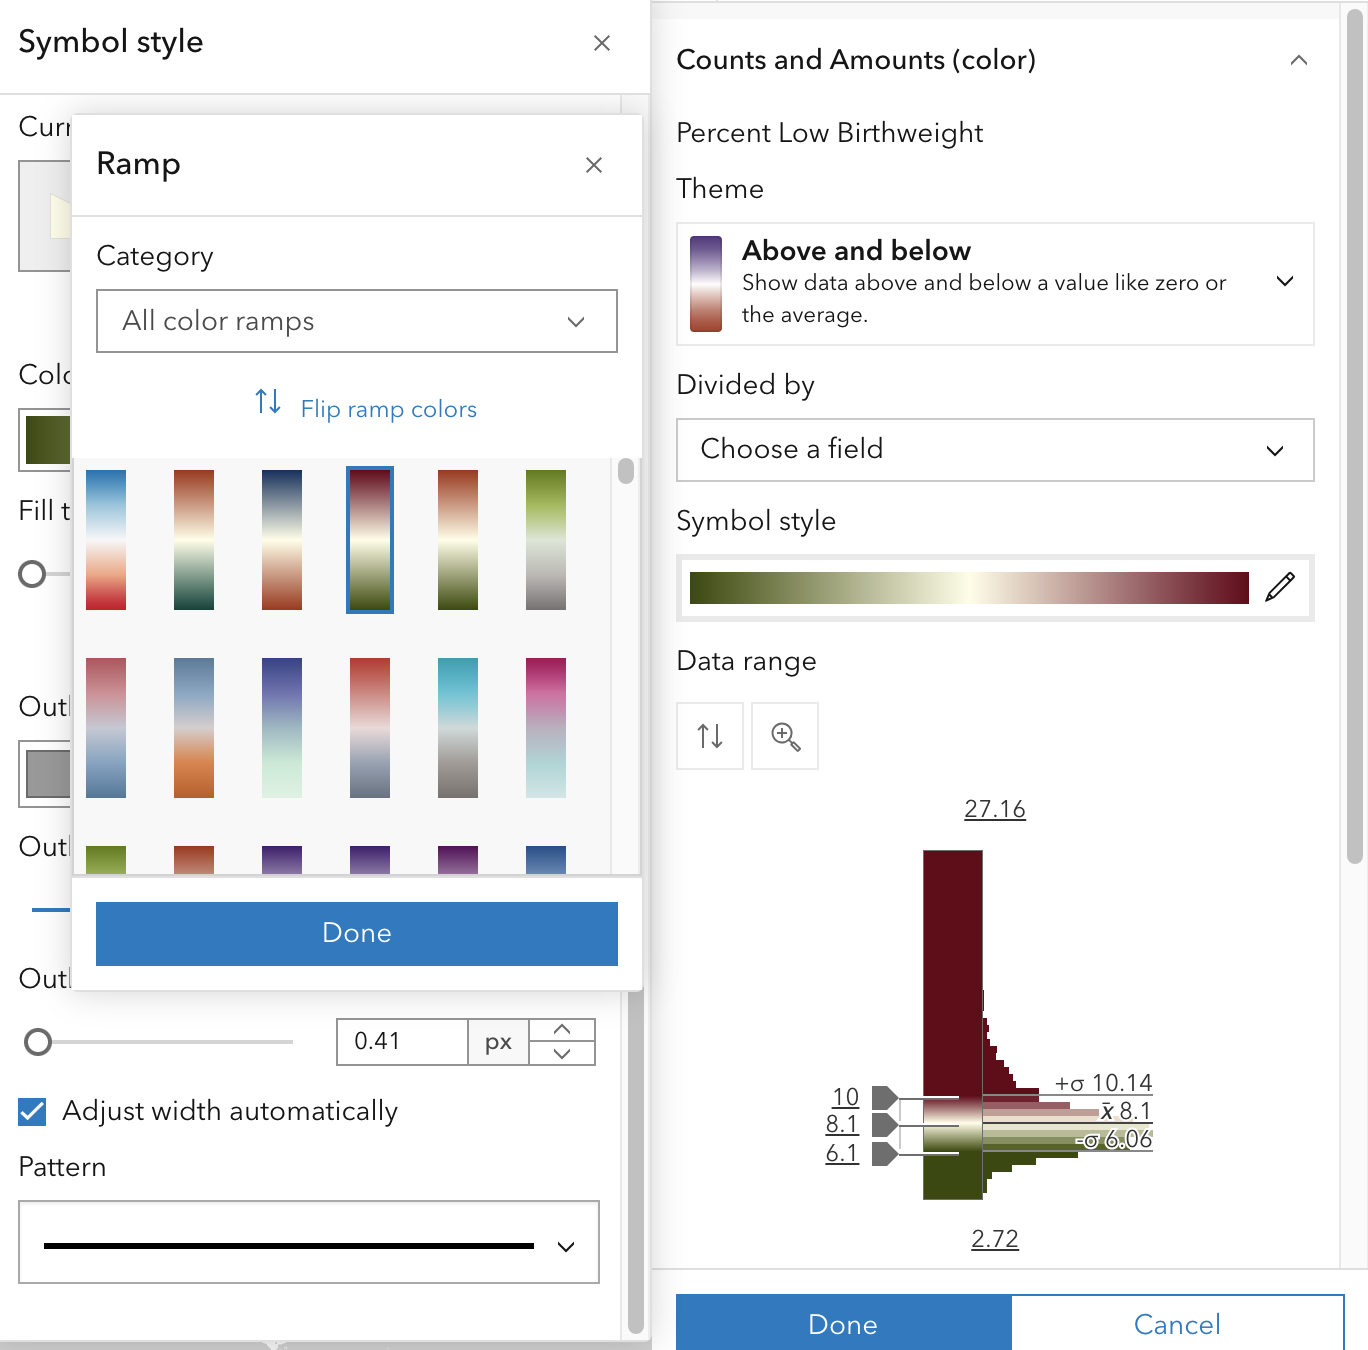Screen dimensions: 1368x1350
Task: Edit the color ramp using the pencil icon
Action: (1283, 588)
